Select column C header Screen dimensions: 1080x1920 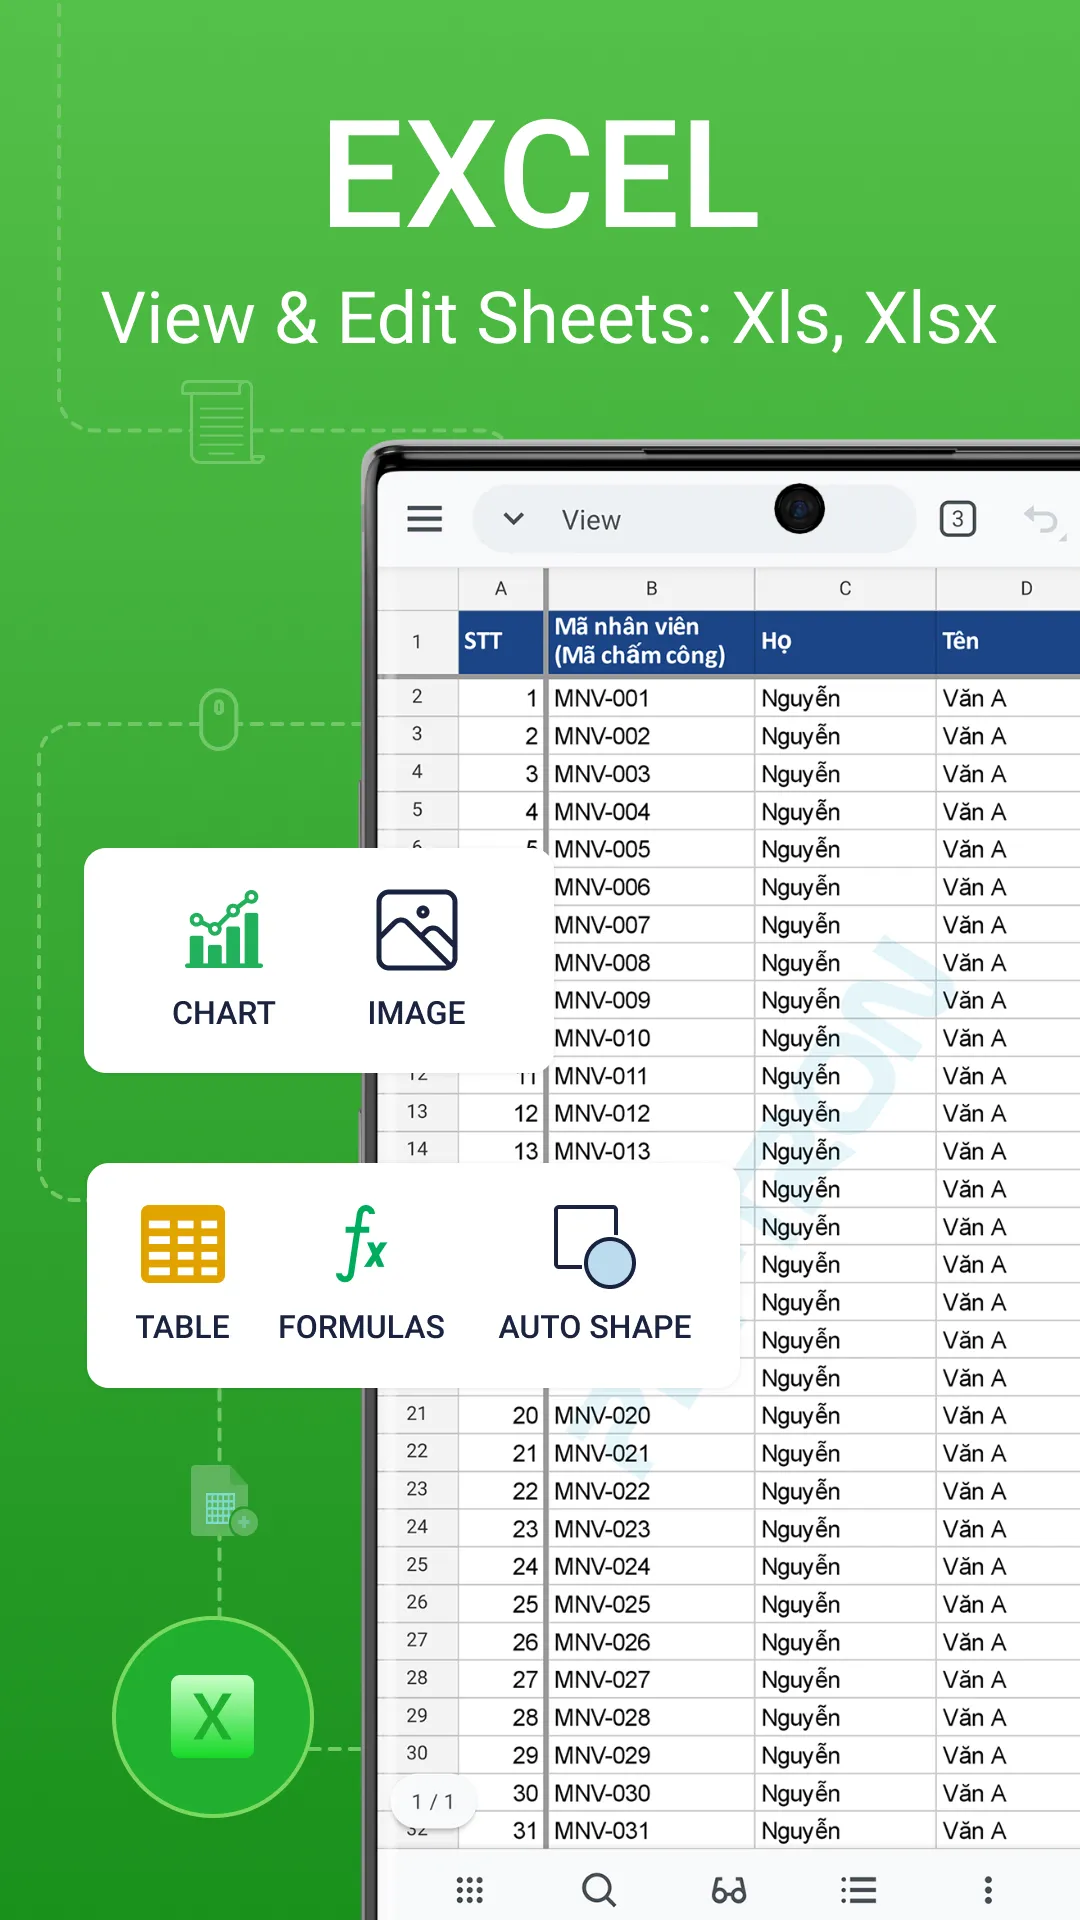845,589
